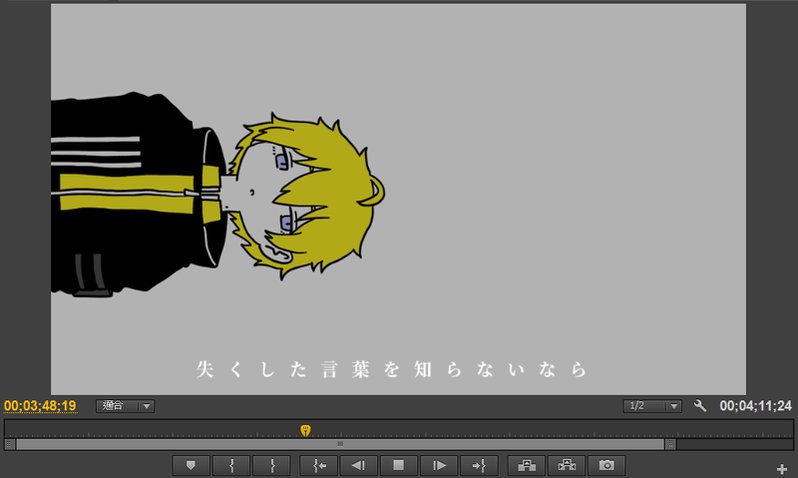
Task: Click the right handle of the zoom scroll bar
Action: [x=671, y=444]
